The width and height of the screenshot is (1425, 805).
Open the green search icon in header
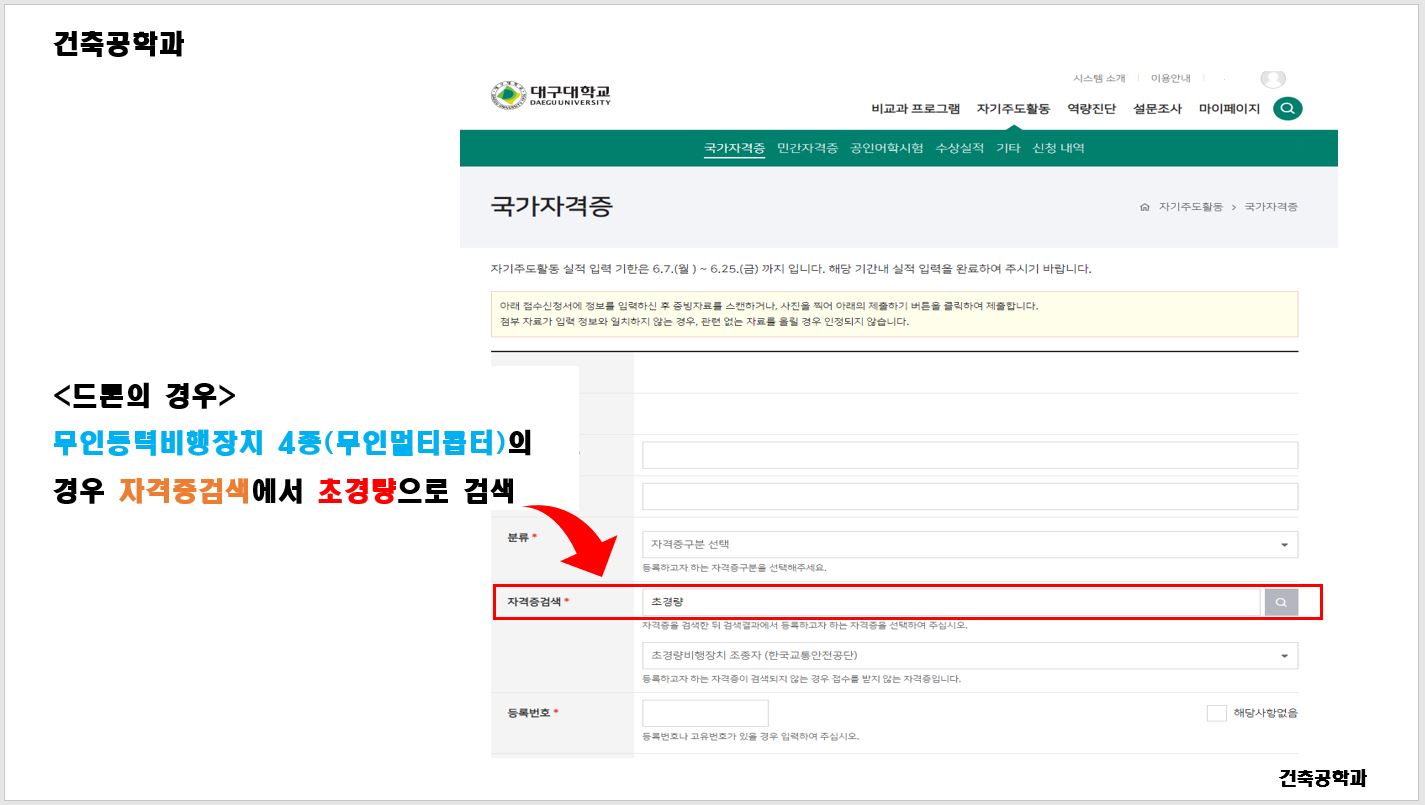pos(1288,108)
